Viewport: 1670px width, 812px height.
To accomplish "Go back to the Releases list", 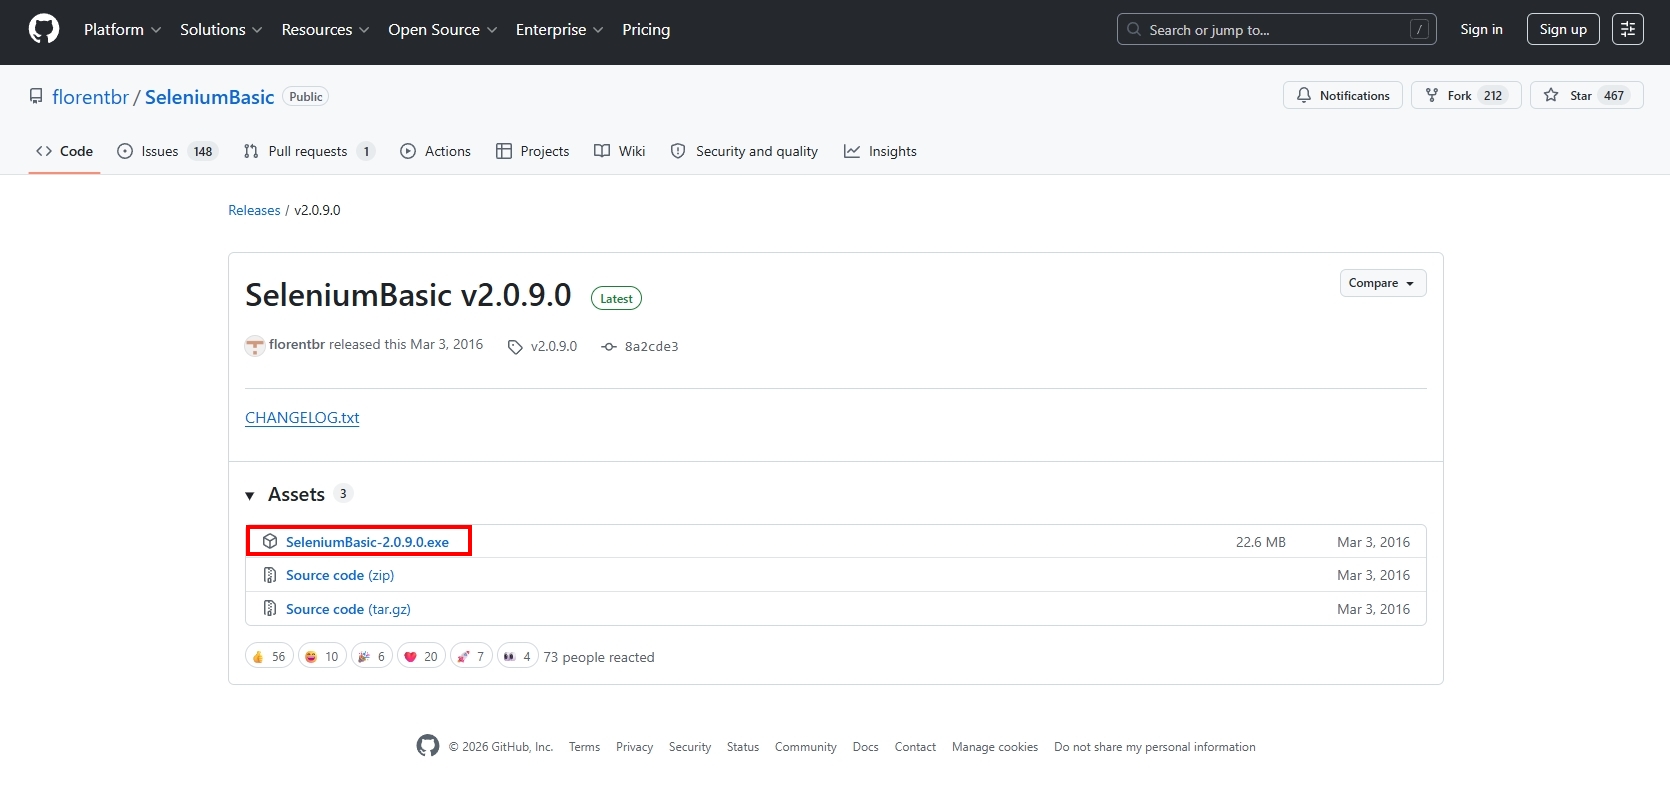I will [x=254, y=210].
